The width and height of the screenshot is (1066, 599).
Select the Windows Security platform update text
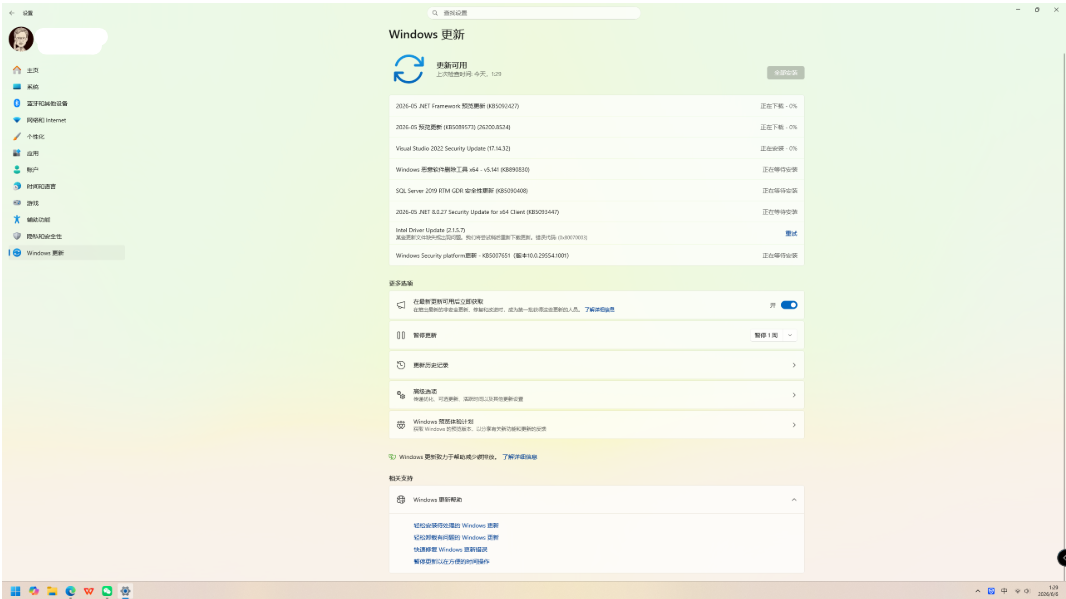pyautogui.click(x=482, y=256)
